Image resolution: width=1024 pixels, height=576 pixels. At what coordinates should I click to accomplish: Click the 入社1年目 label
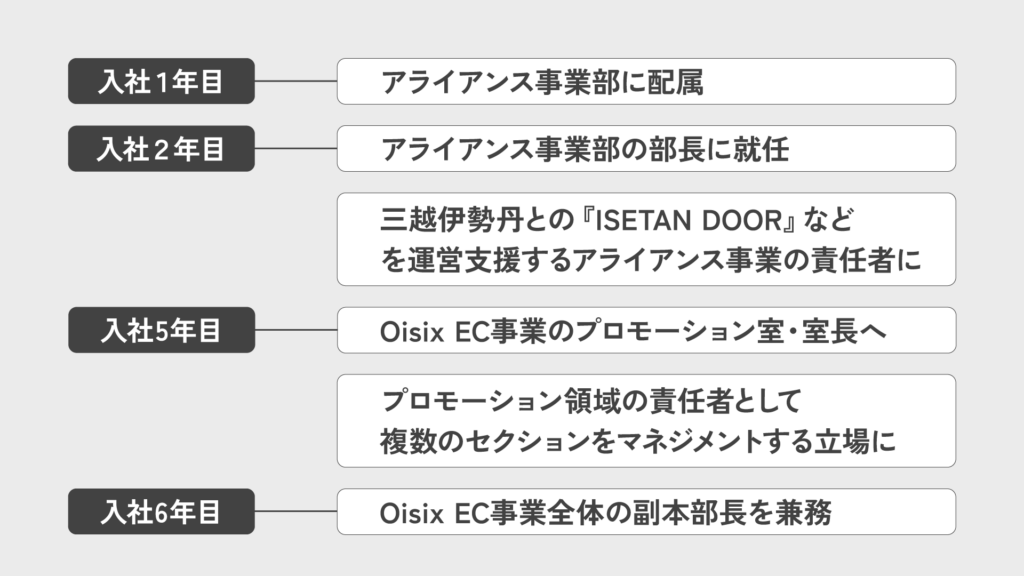(x=161, y=82)
